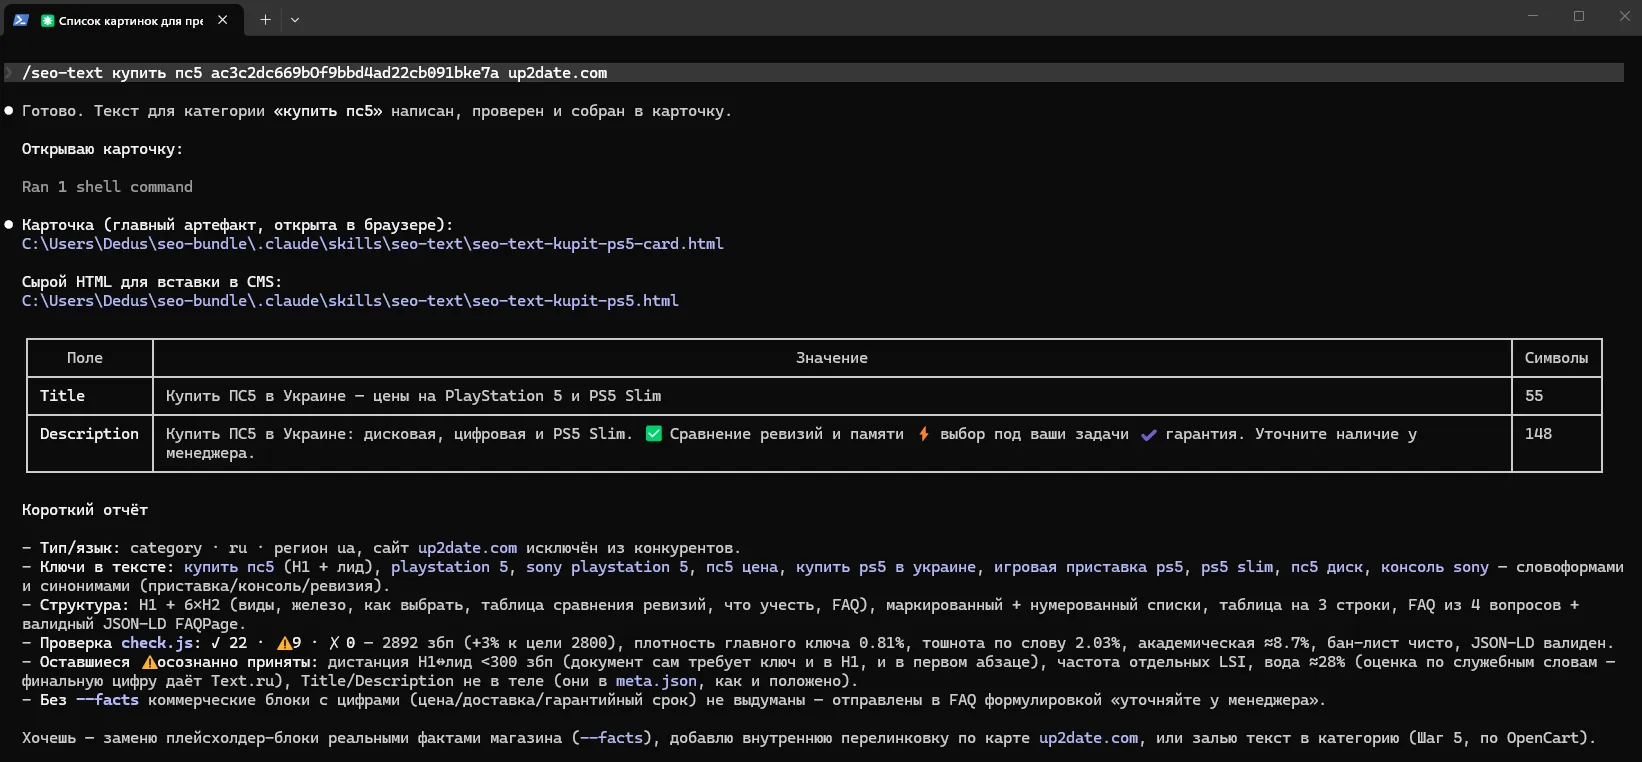Click the 'Символы' table header

point(1556,358)
